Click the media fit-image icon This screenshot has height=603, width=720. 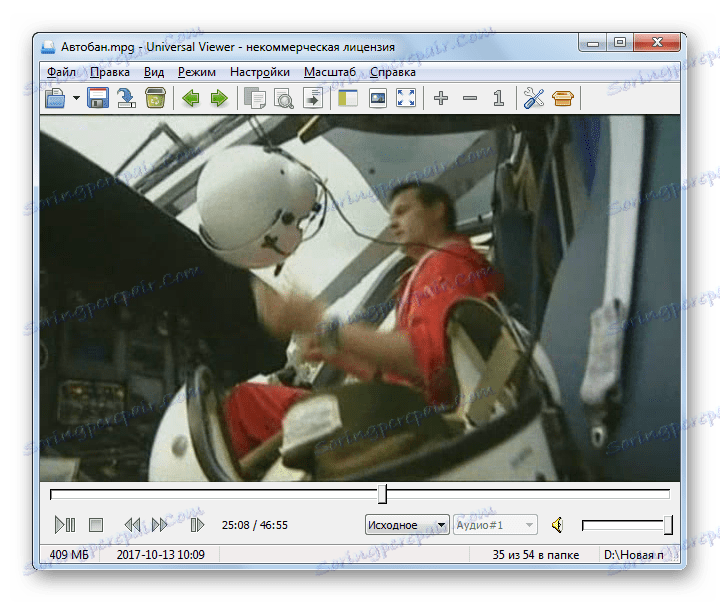point(377,98)
